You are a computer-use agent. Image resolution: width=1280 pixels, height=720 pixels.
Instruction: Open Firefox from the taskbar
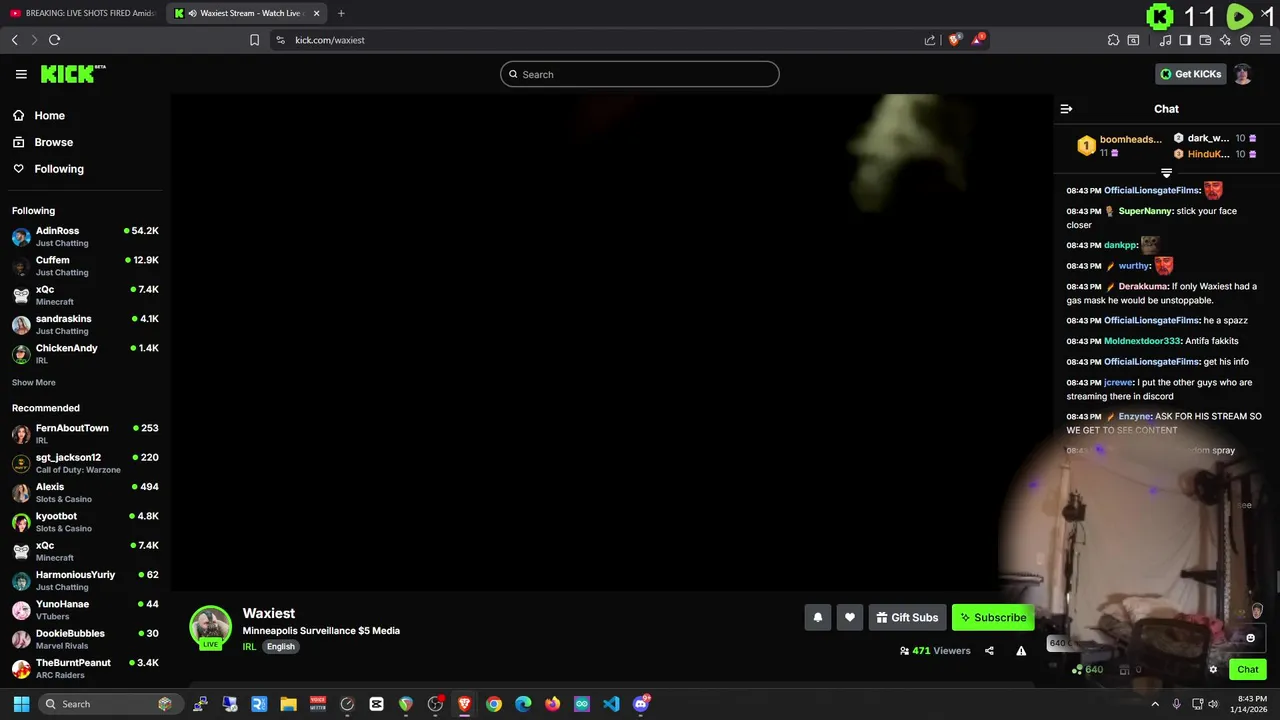pos(553,704)
